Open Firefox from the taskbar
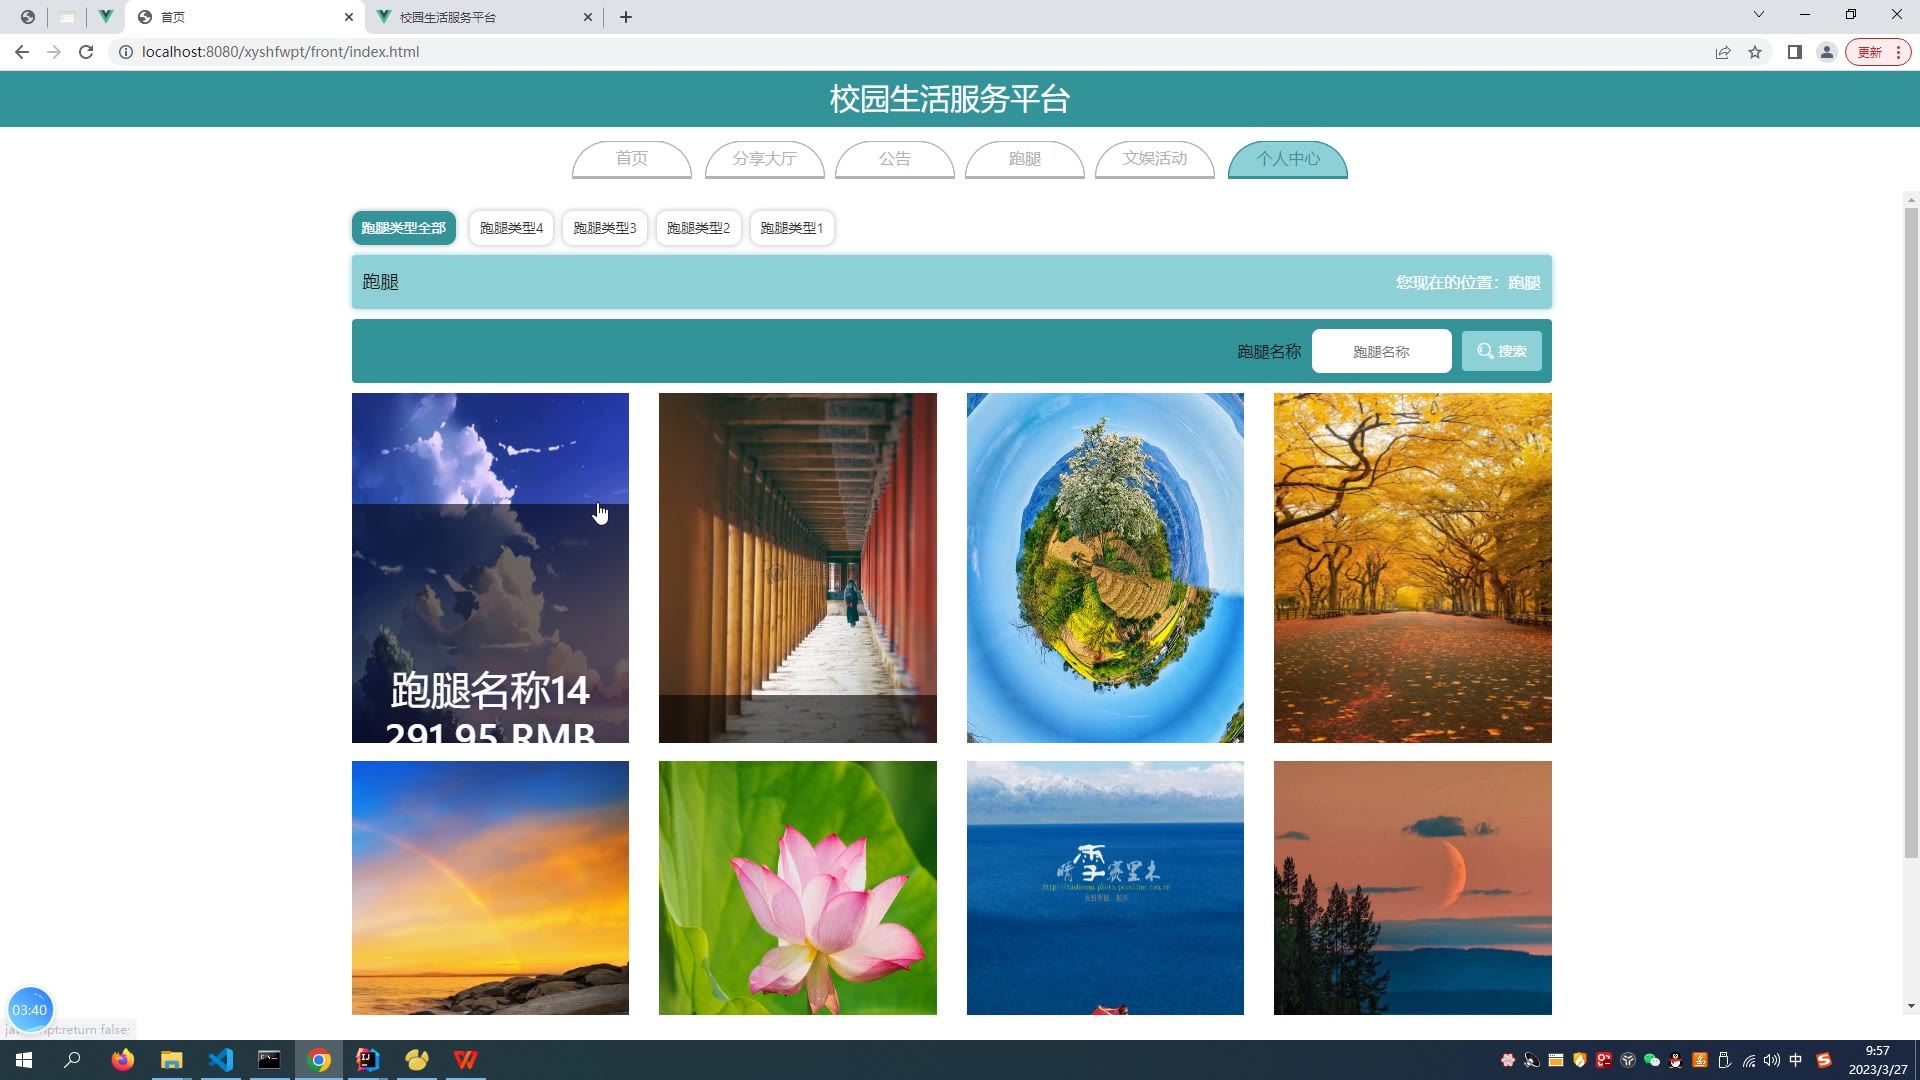 123,1060
